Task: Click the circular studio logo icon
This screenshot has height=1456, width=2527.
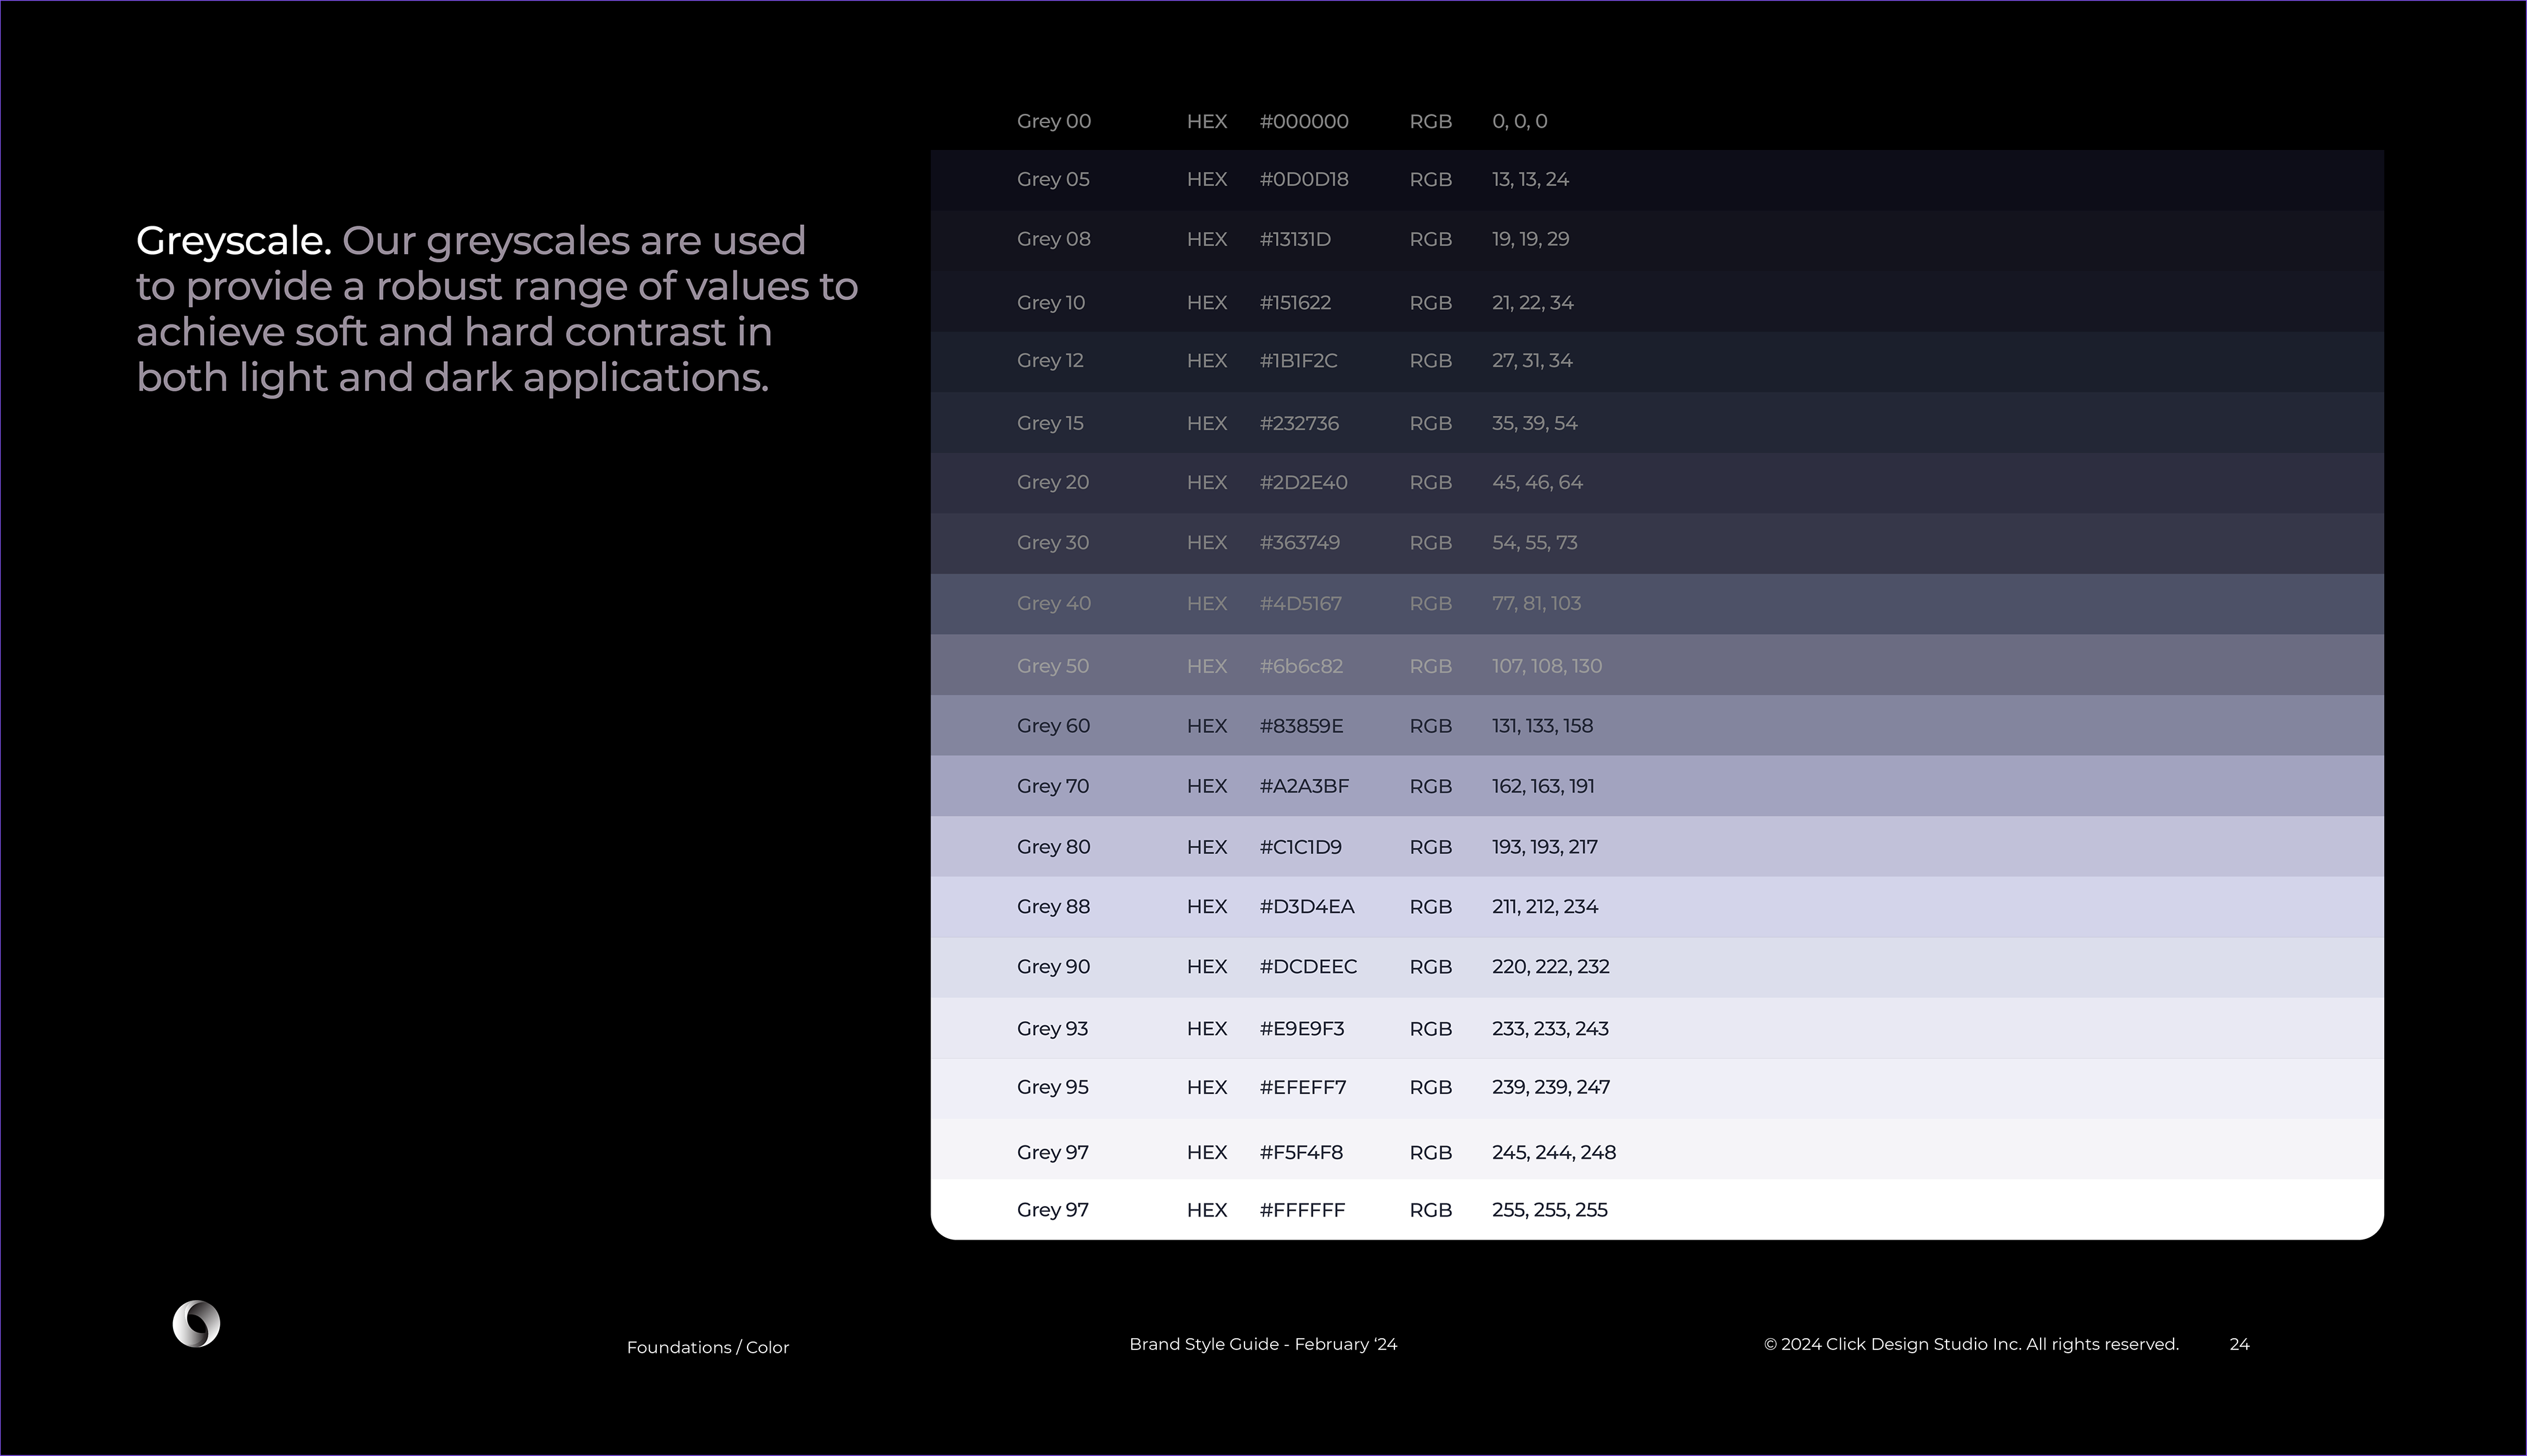Action: pos(196,1324)
